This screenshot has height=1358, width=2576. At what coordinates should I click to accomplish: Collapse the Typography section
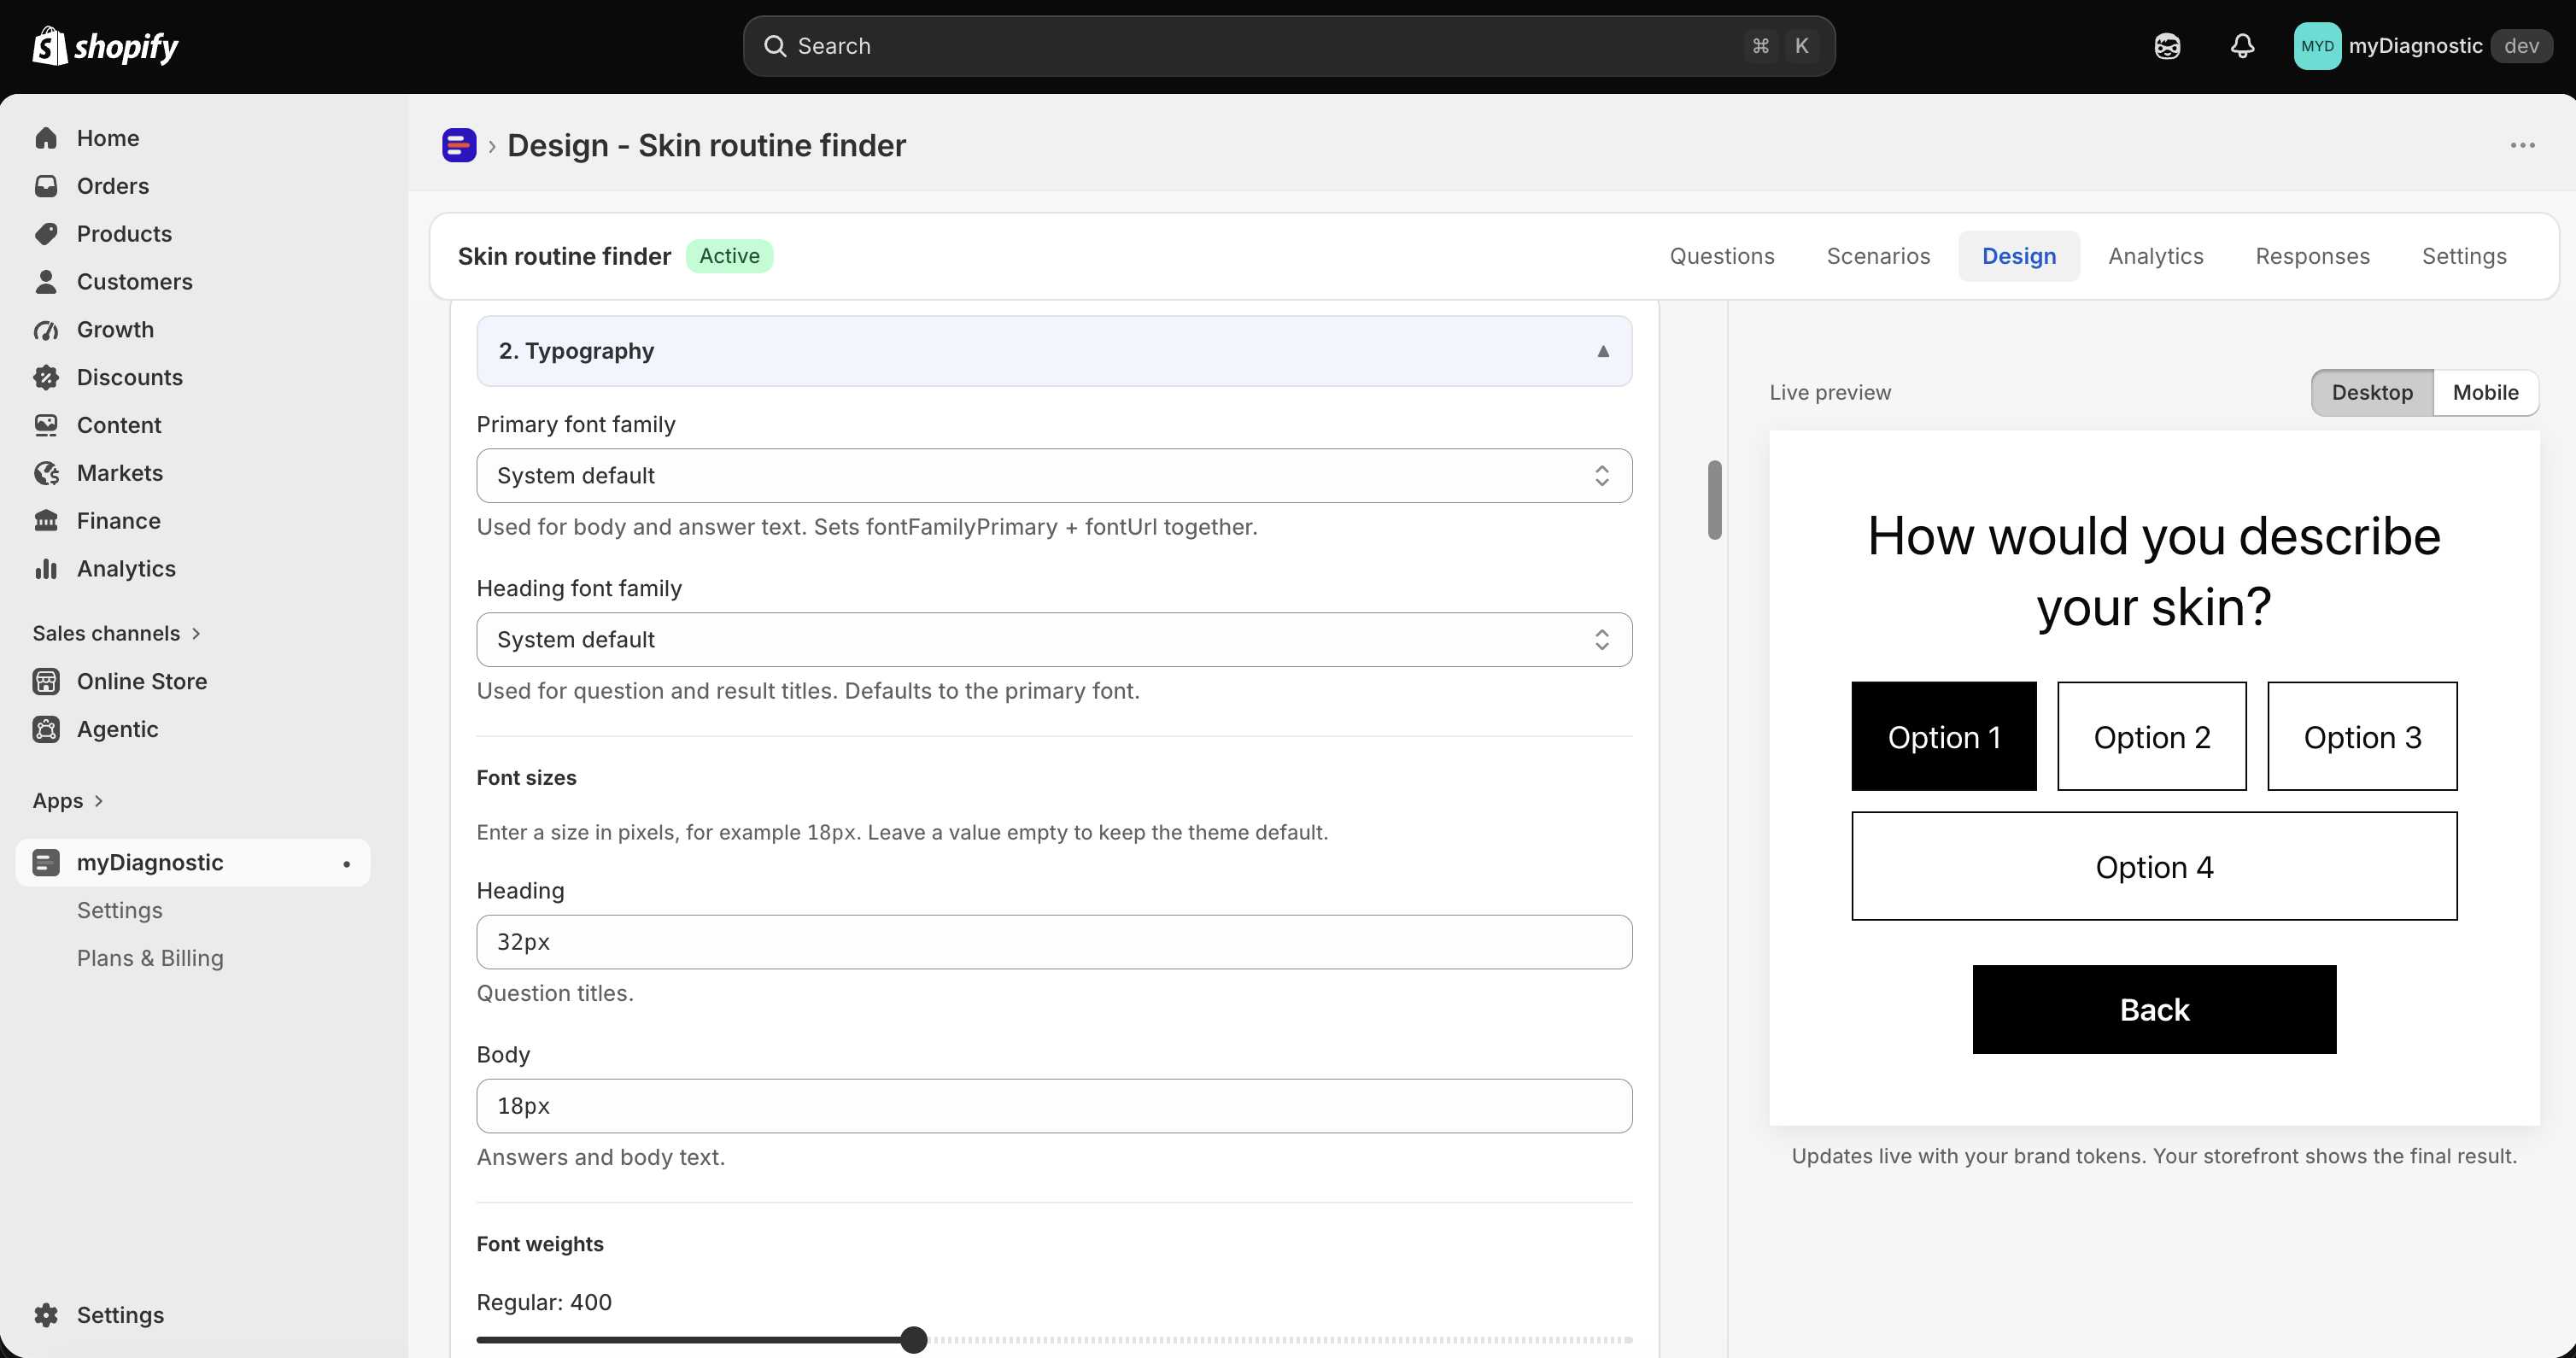pyautogui.click(x=1054, y=351)
